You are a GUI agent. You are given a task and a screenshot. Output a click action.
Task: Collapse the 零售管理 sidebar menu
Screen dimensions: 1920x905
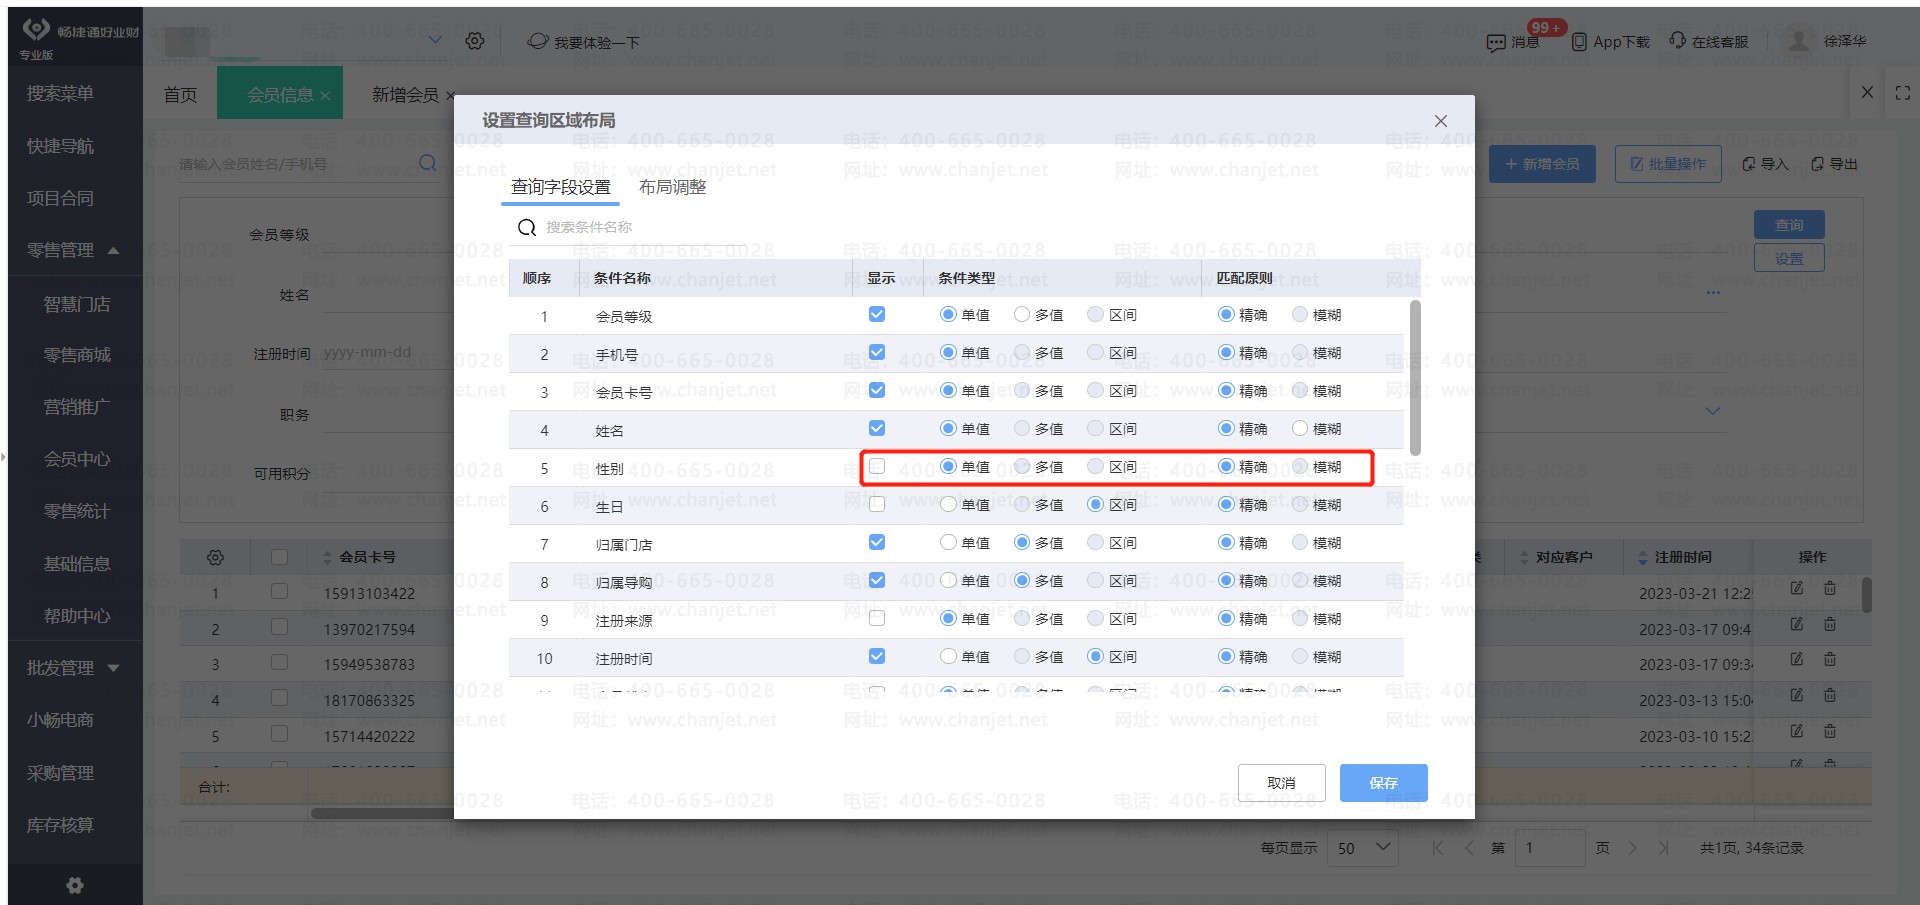(x=113, y=250)
